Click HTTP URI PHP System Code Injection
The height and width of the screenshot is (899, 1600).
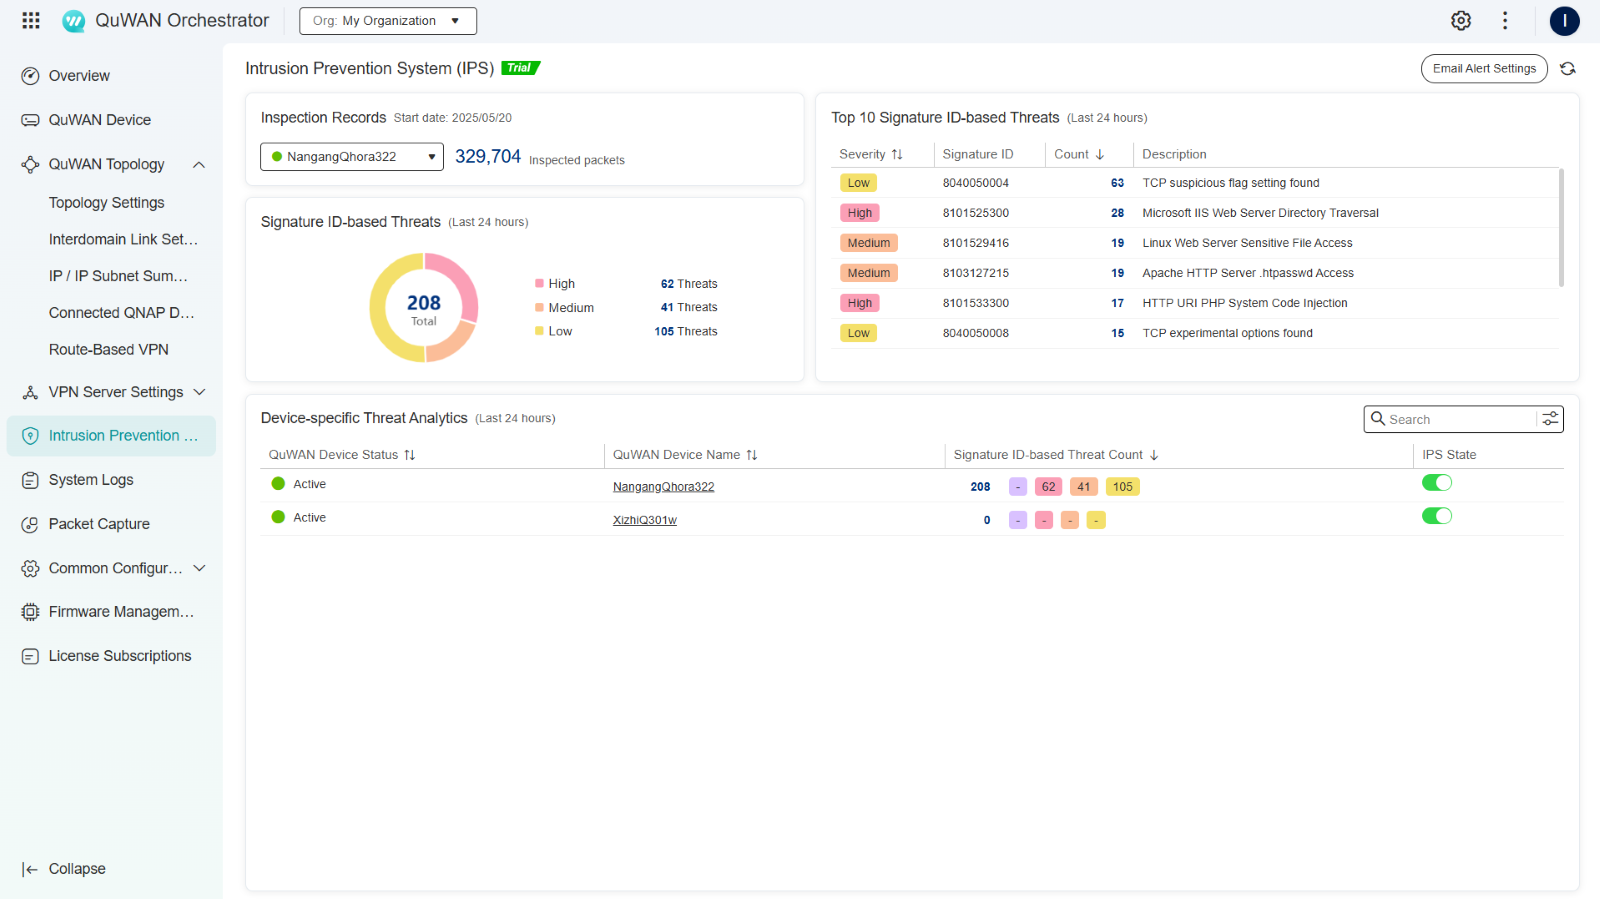(1245, 303)
